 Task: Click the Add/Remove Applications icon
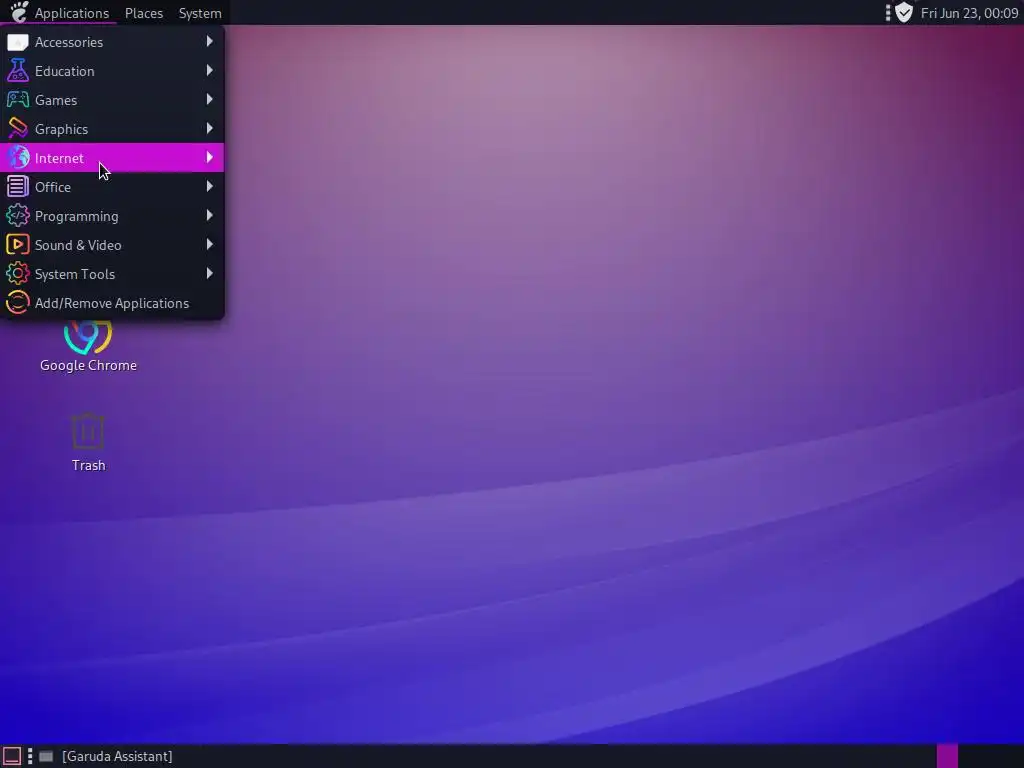click(x=18, y=302)
